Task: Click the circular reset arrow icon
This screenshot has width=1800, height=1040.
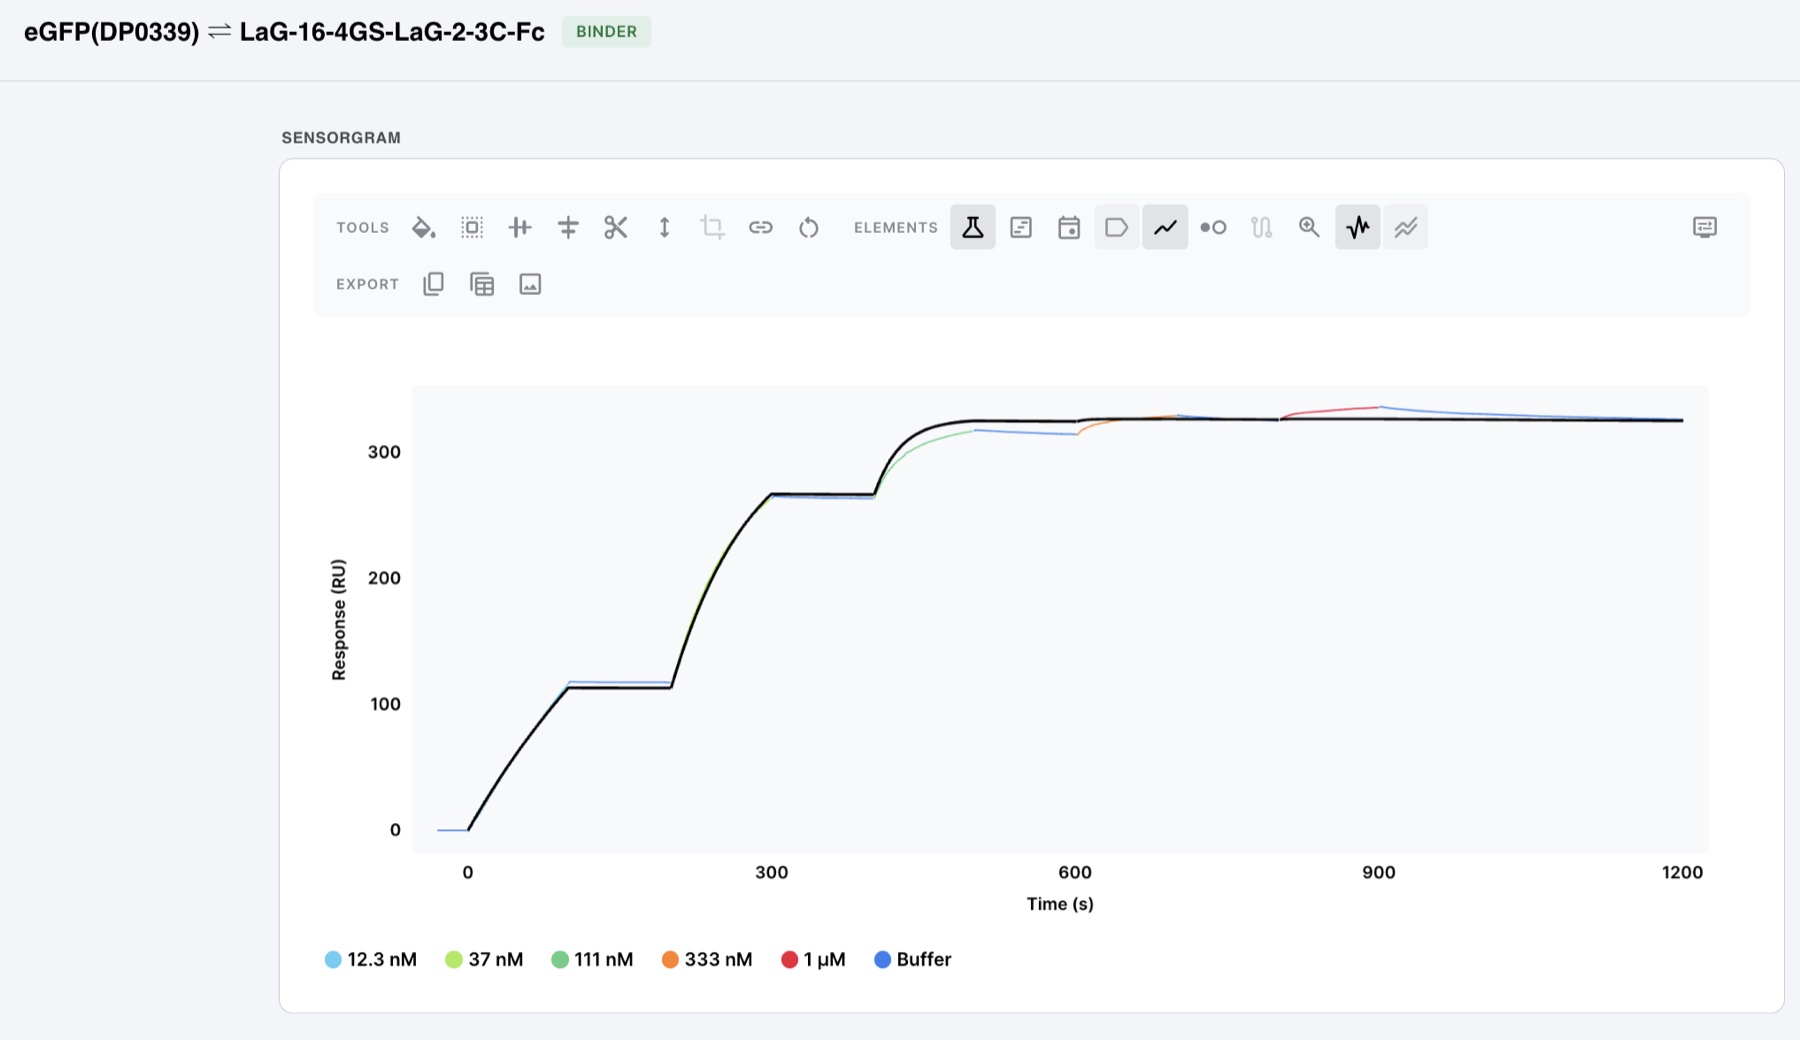Action: tap(809, 228)
